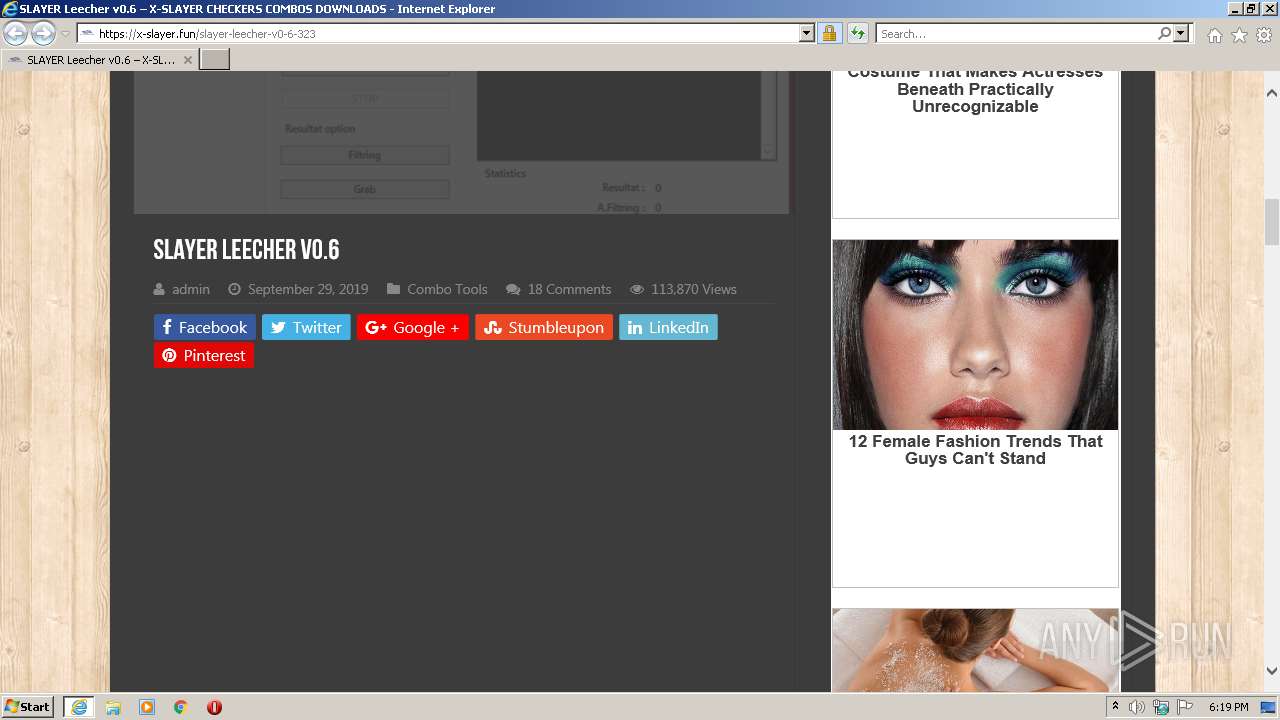
Task: Click the Action Center flag icon
Action: pos(1185,707)
